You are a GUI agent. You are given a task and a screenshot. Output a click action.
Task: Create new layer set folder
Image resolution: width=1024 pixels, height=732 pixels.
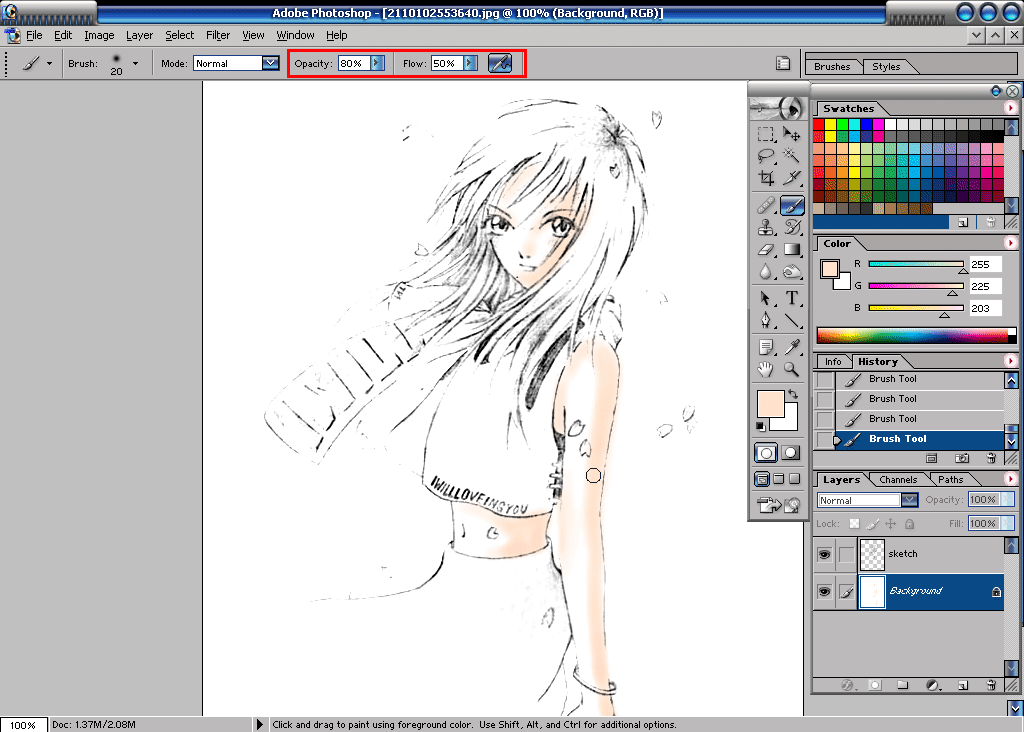(903, 685)
